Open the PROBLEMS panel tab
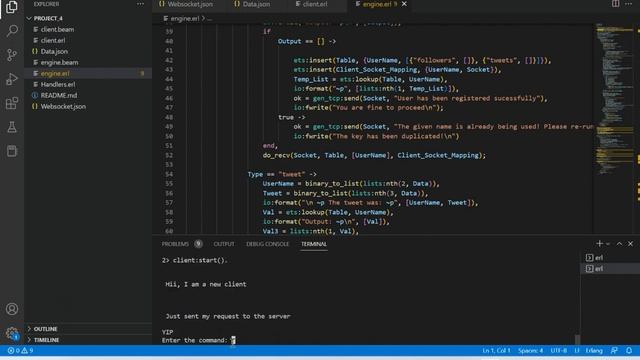The height and width of the screenshot is (360, 640). 175,244
